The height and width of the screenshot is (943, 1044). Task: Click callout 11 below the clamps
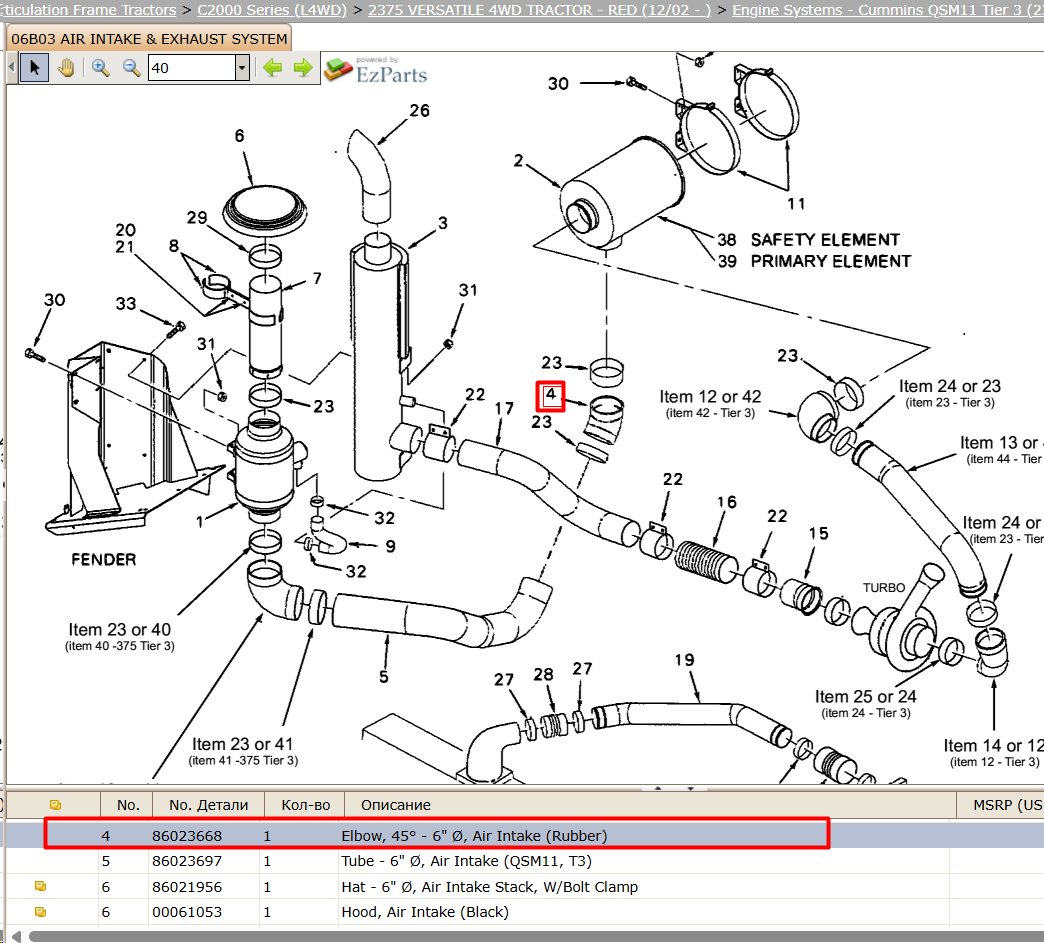click(x=796, y=204)
